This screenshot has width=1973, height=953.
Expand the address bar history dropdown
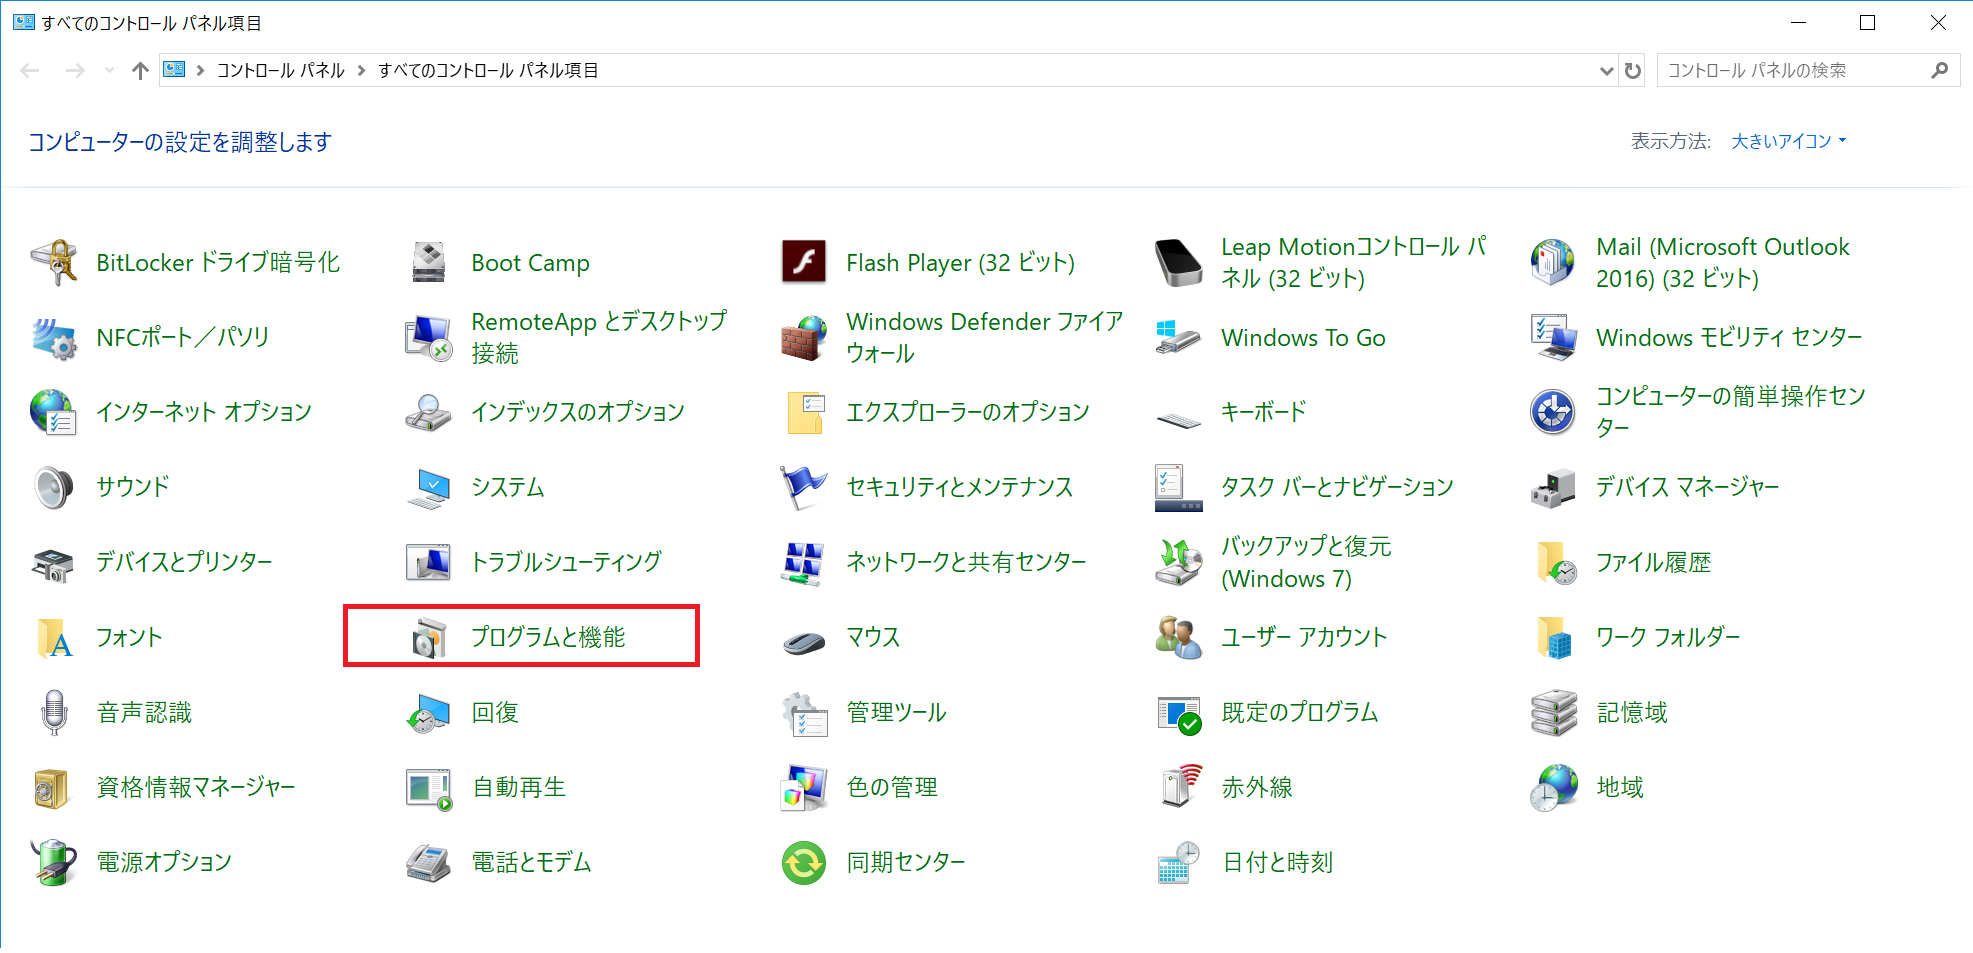tap(1606, 71)
